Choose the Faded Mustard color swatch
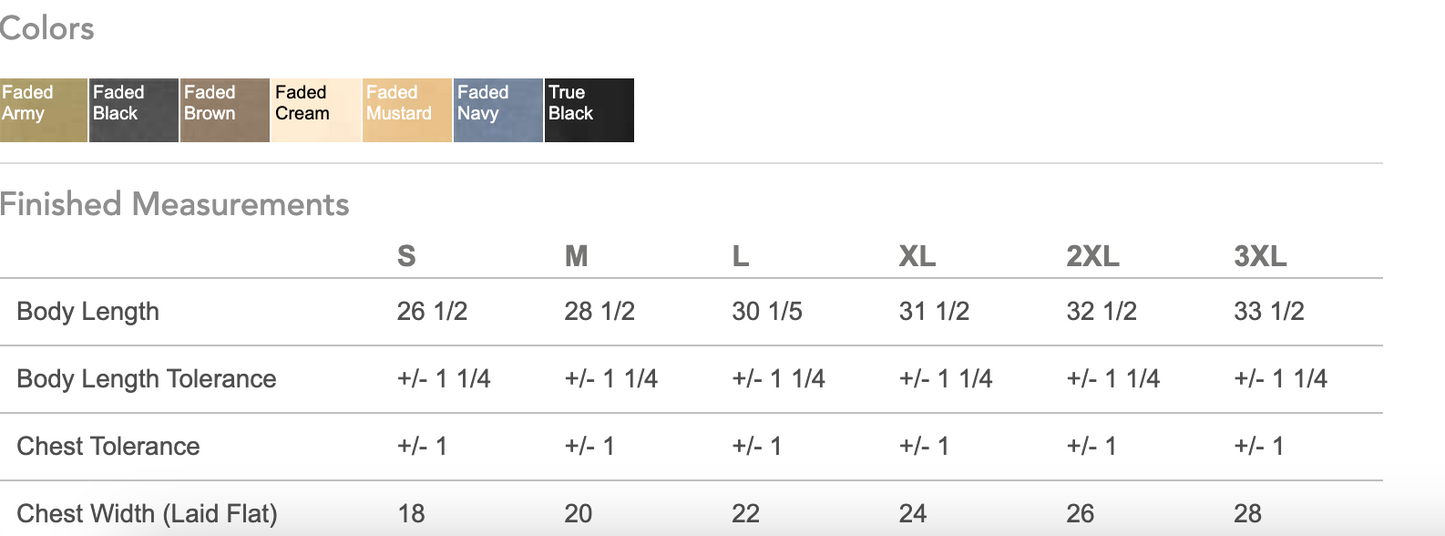1445x536 pixels. 407,110
